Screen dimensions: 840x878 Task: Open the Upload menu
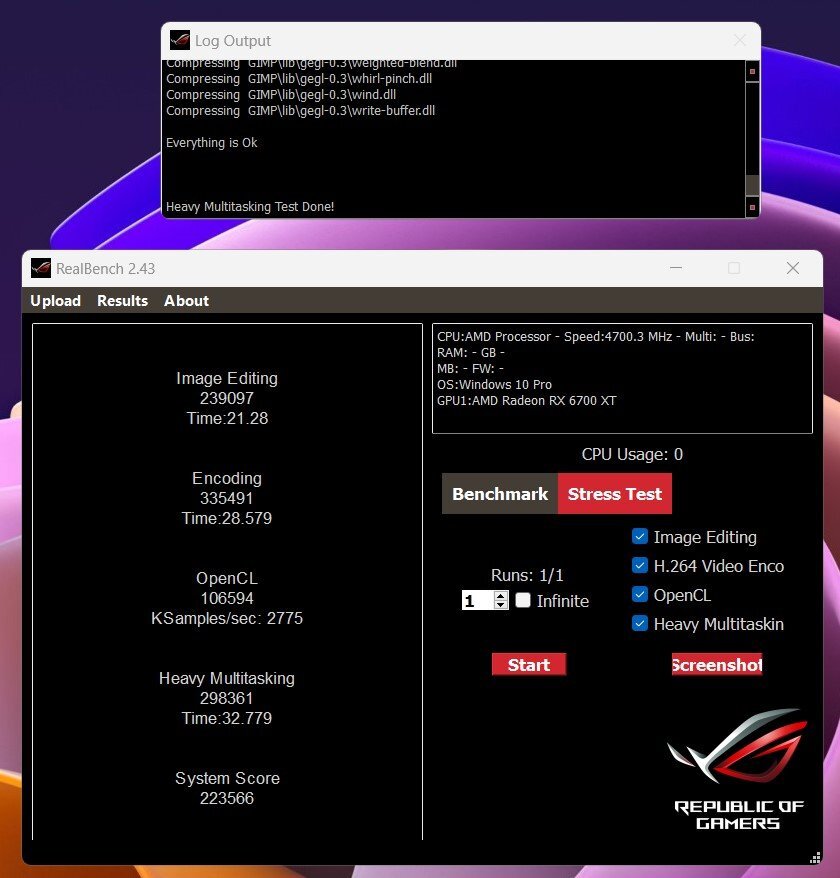coord(55,301)
